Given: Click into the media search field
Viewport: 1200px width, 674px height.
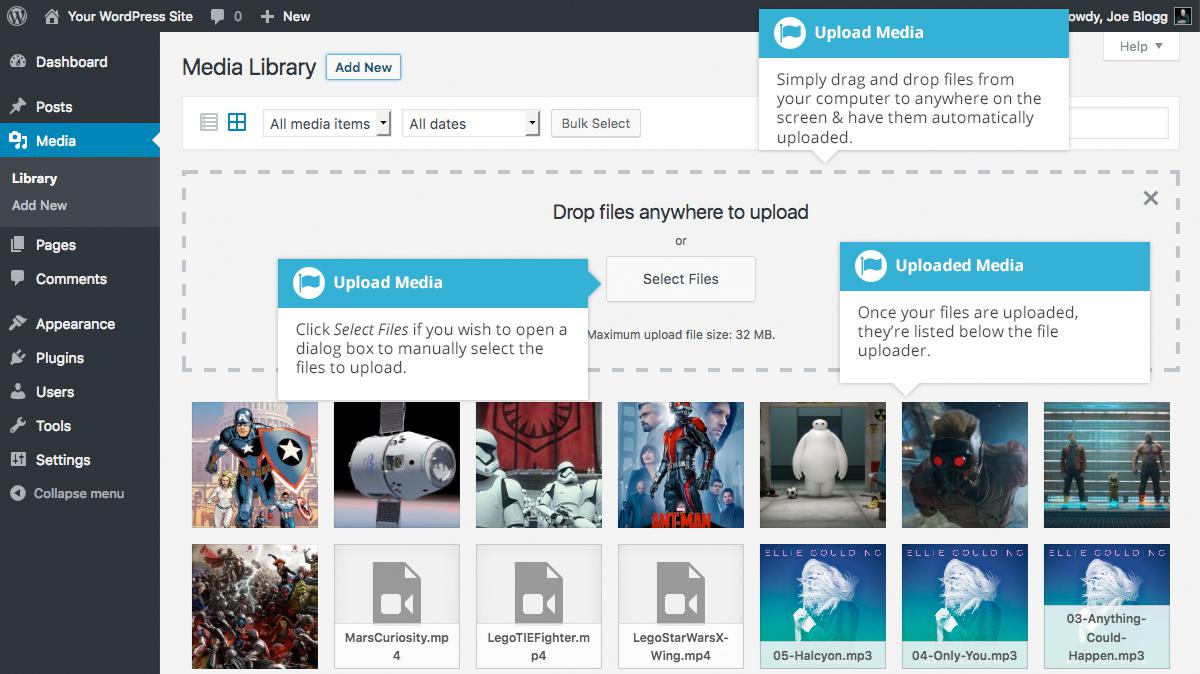Looking at the screenshot, I should point(1118,123).
